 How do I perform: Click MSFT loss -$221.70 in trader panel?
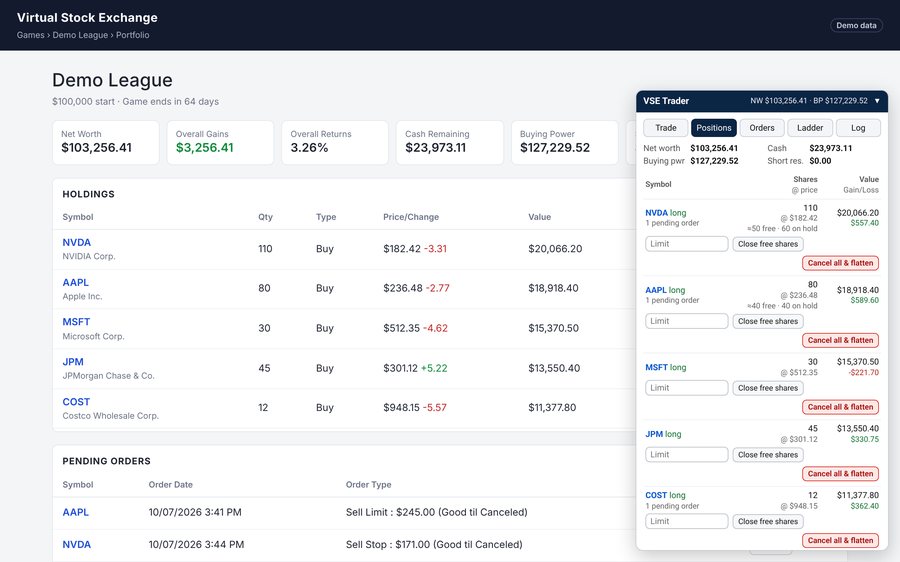pos(864,373)
